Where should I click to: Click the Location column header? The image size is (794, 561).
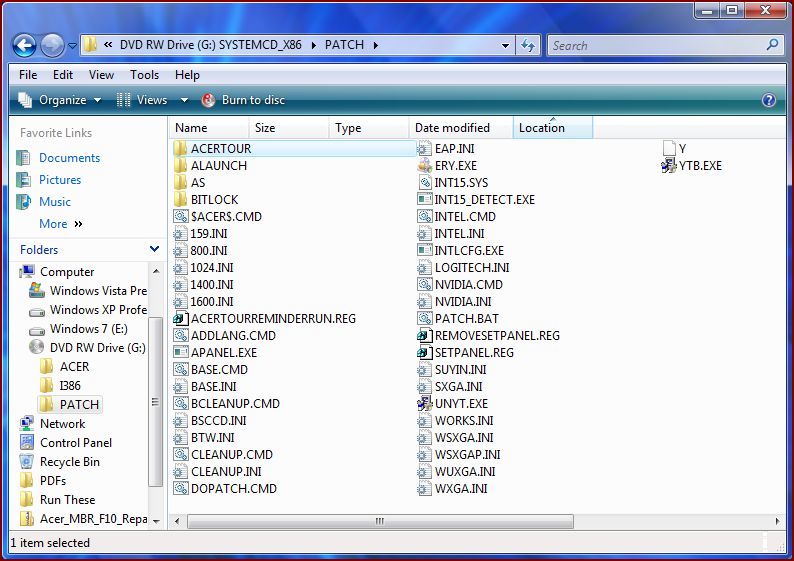coord(552,128)
